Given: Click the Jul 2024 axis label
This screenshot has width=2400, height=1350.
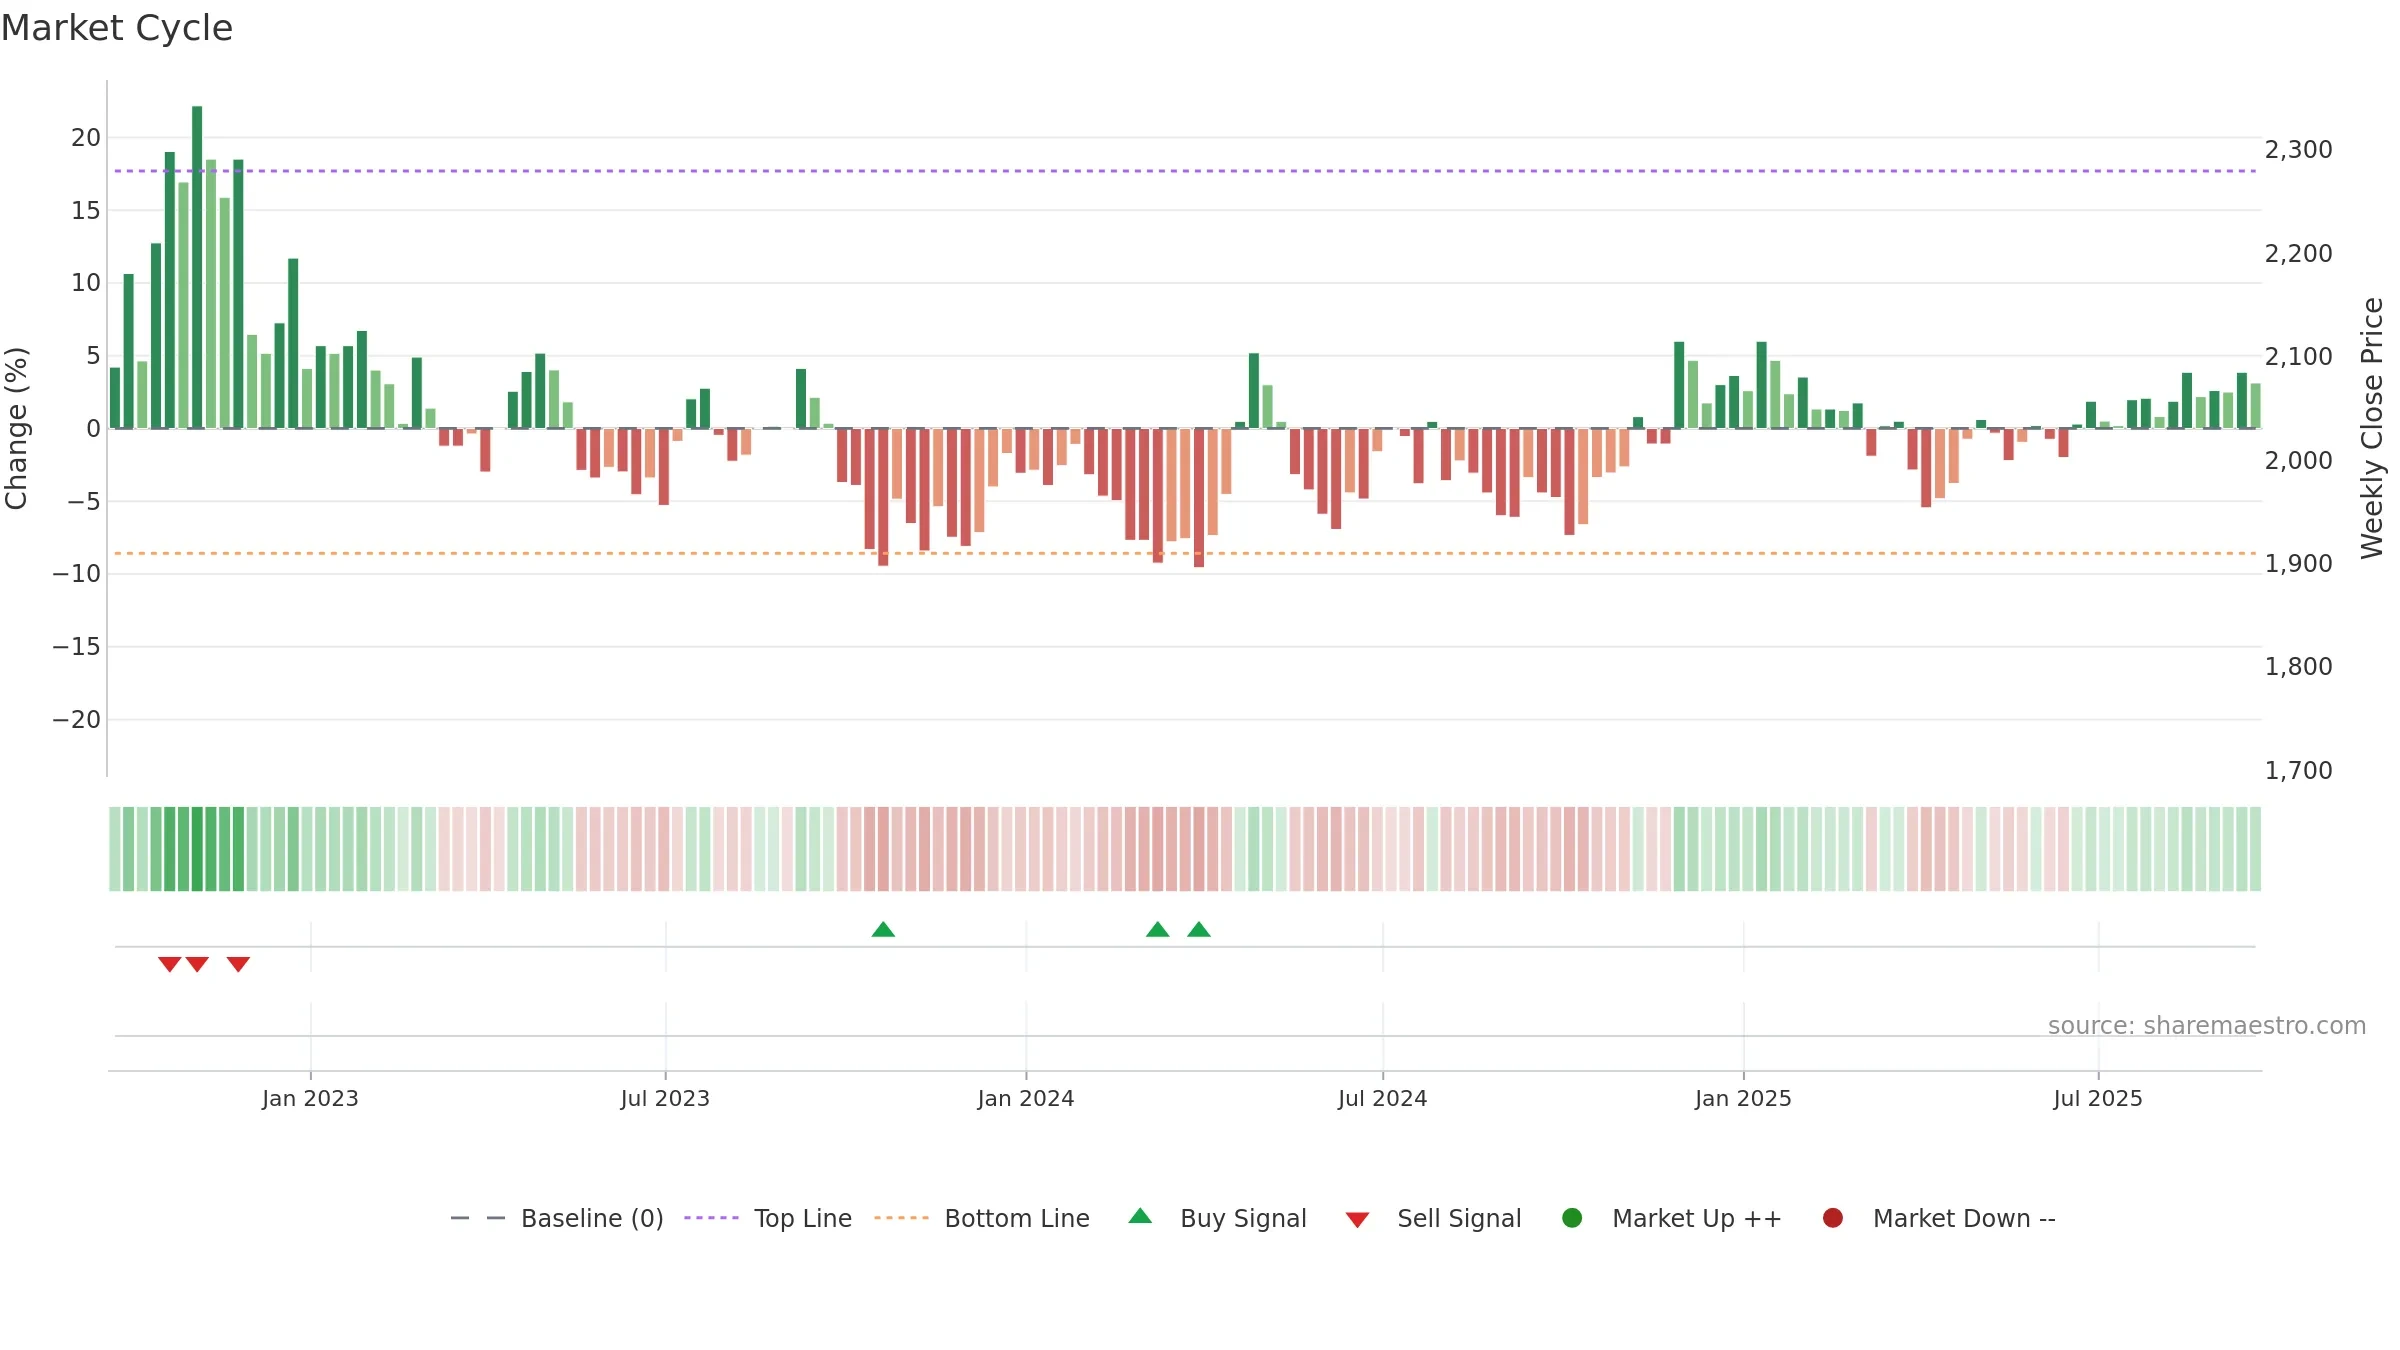Looking at the screenshot, I should [x=1383, y=1098].
